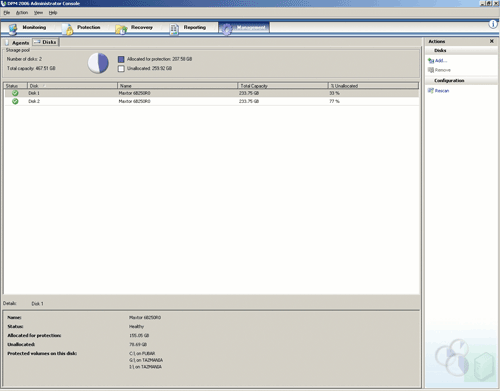The image size is (500, 391).
Task: Open the Action menu
Action: click(22, 13)
